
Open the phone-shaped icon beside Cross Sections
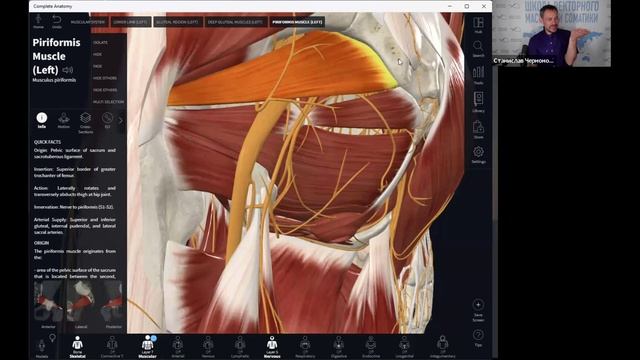point(107,121)
